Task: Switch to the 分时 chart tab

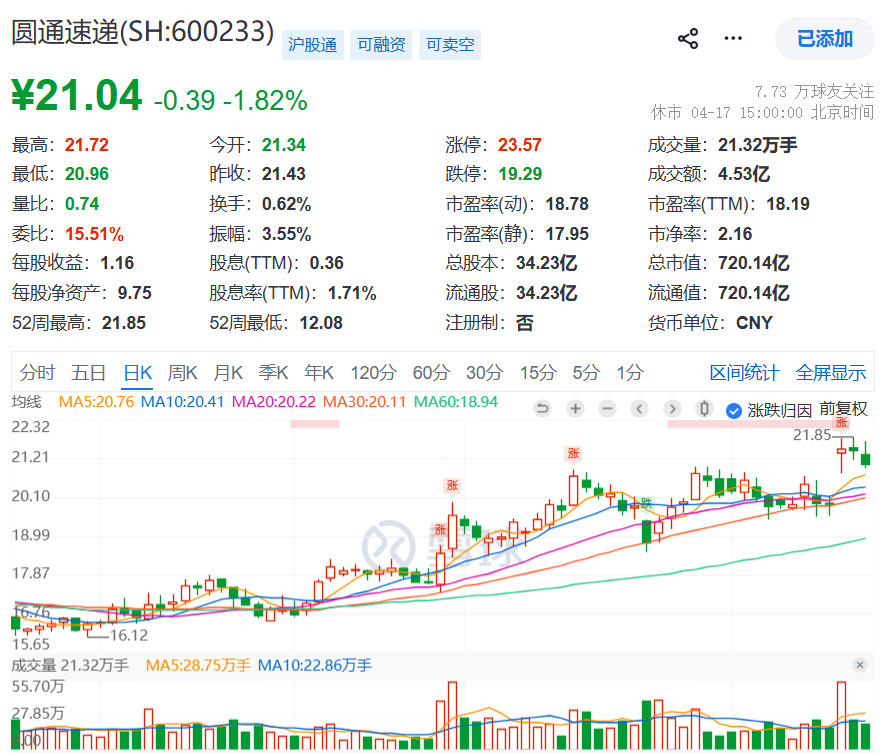Action: click(37, 373)
